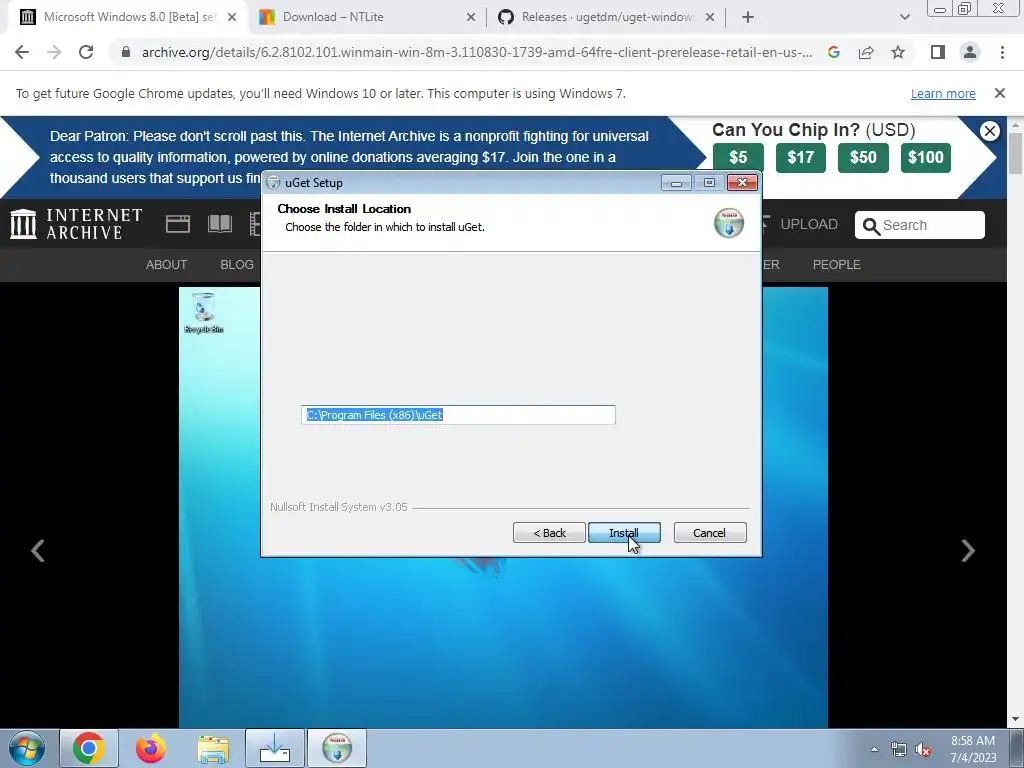Close the donation banner
This screenshot has width=1024, height=768.
[989, 131]
